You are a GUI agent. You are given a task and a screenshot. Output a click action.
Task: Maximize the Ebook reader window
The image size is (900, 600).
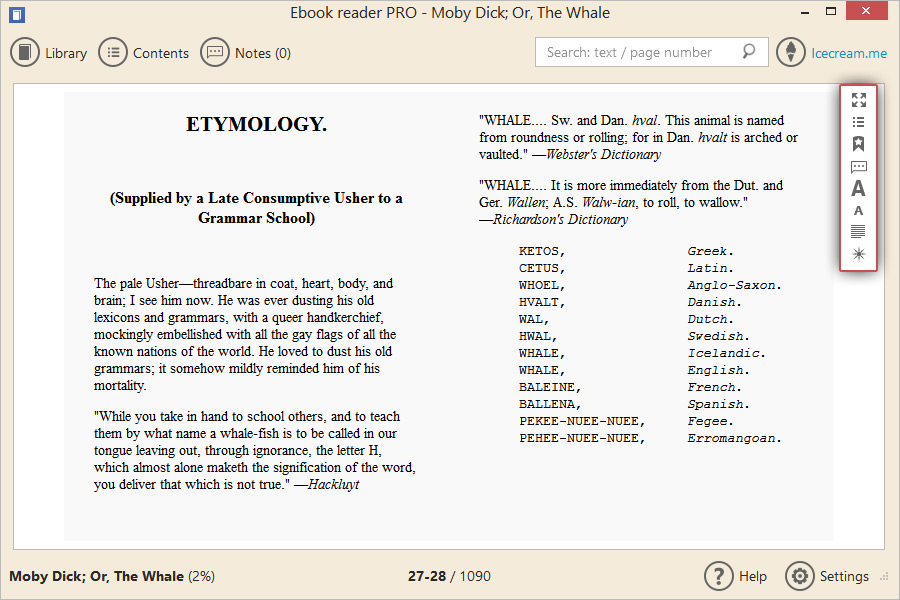click(831, 11)
